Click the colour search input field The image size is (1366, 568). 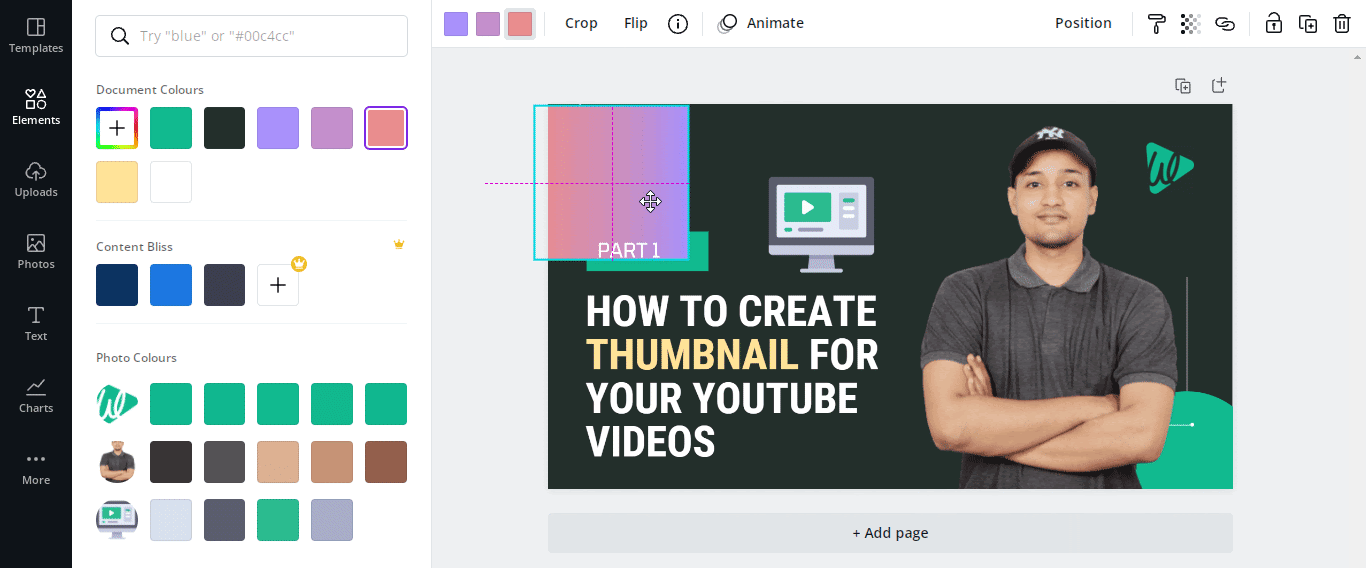(x=251, y=36)
